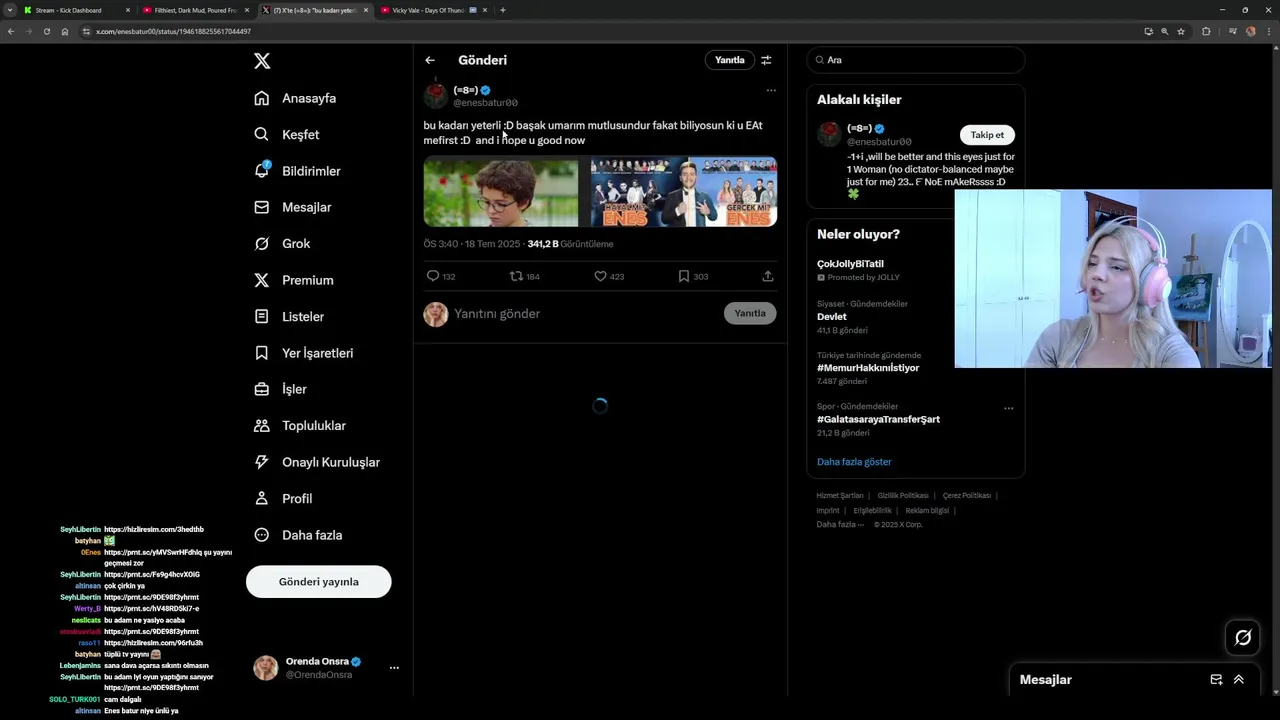The height and width of the screenshot is (720, 1280).
Task: Open the right post image with ENES text
Action: [x=684, y=191]
